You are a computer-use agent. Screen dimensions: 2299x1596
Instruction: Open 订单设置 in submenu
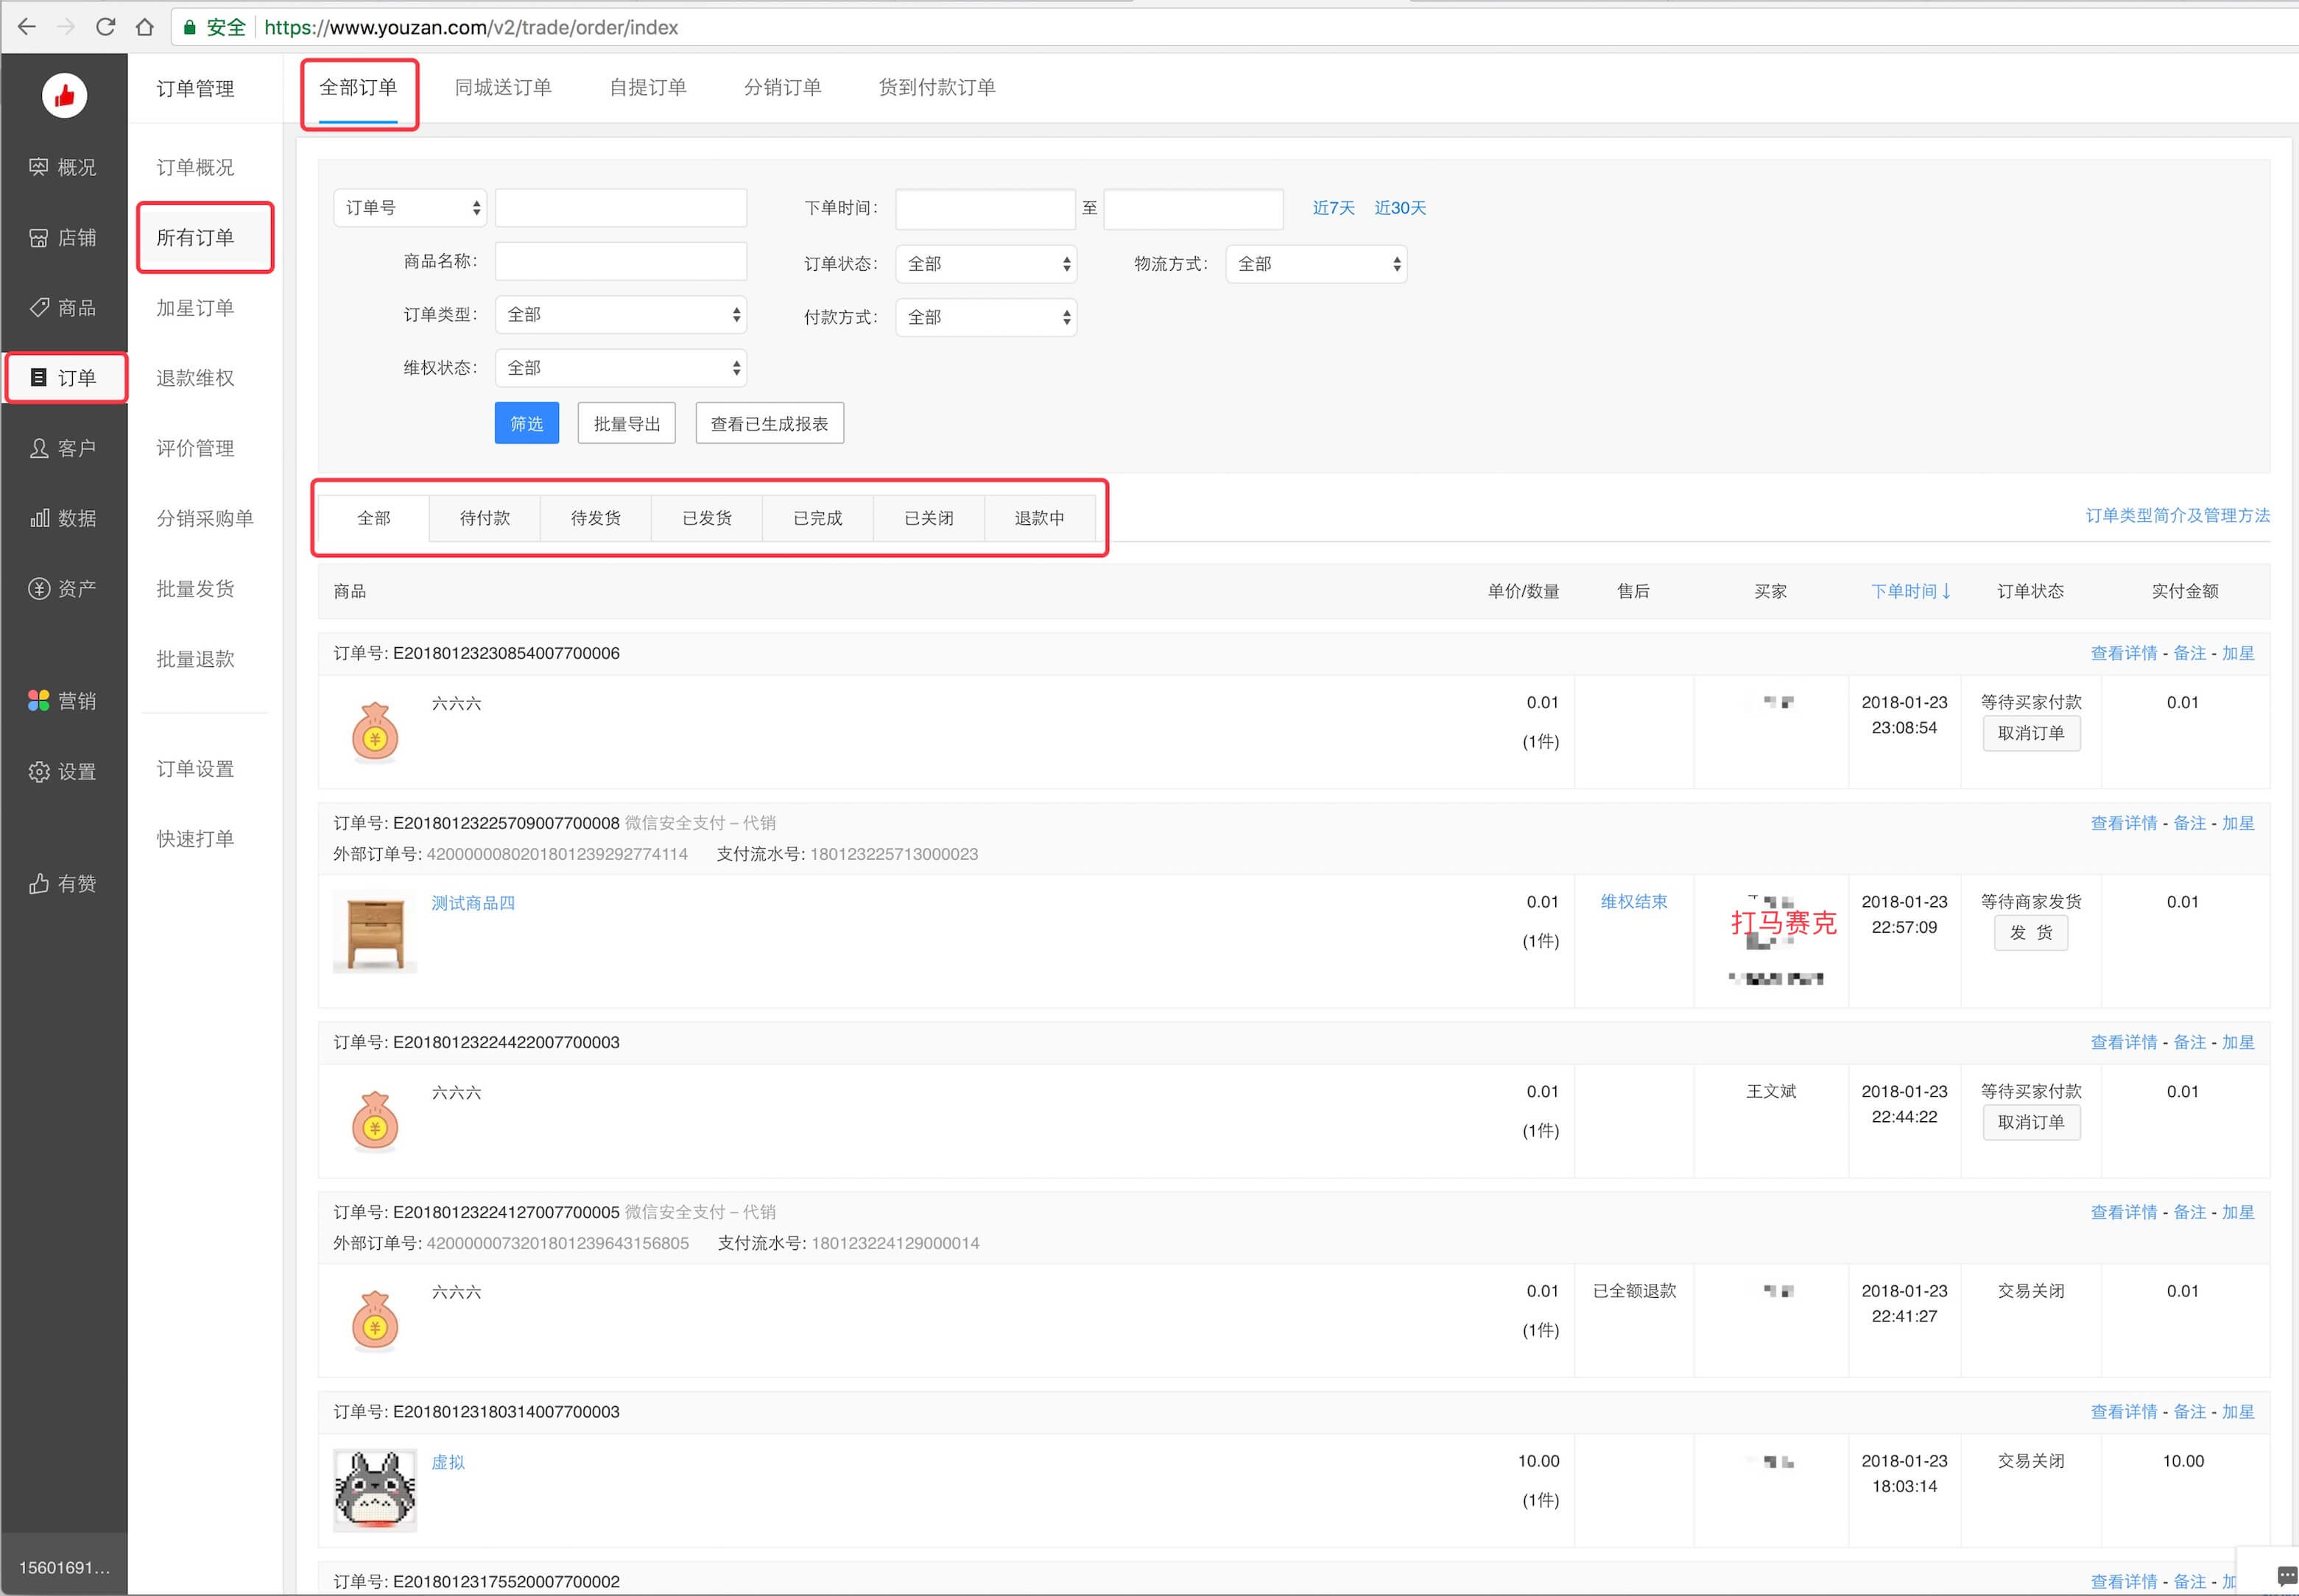[x=195, y=768]
